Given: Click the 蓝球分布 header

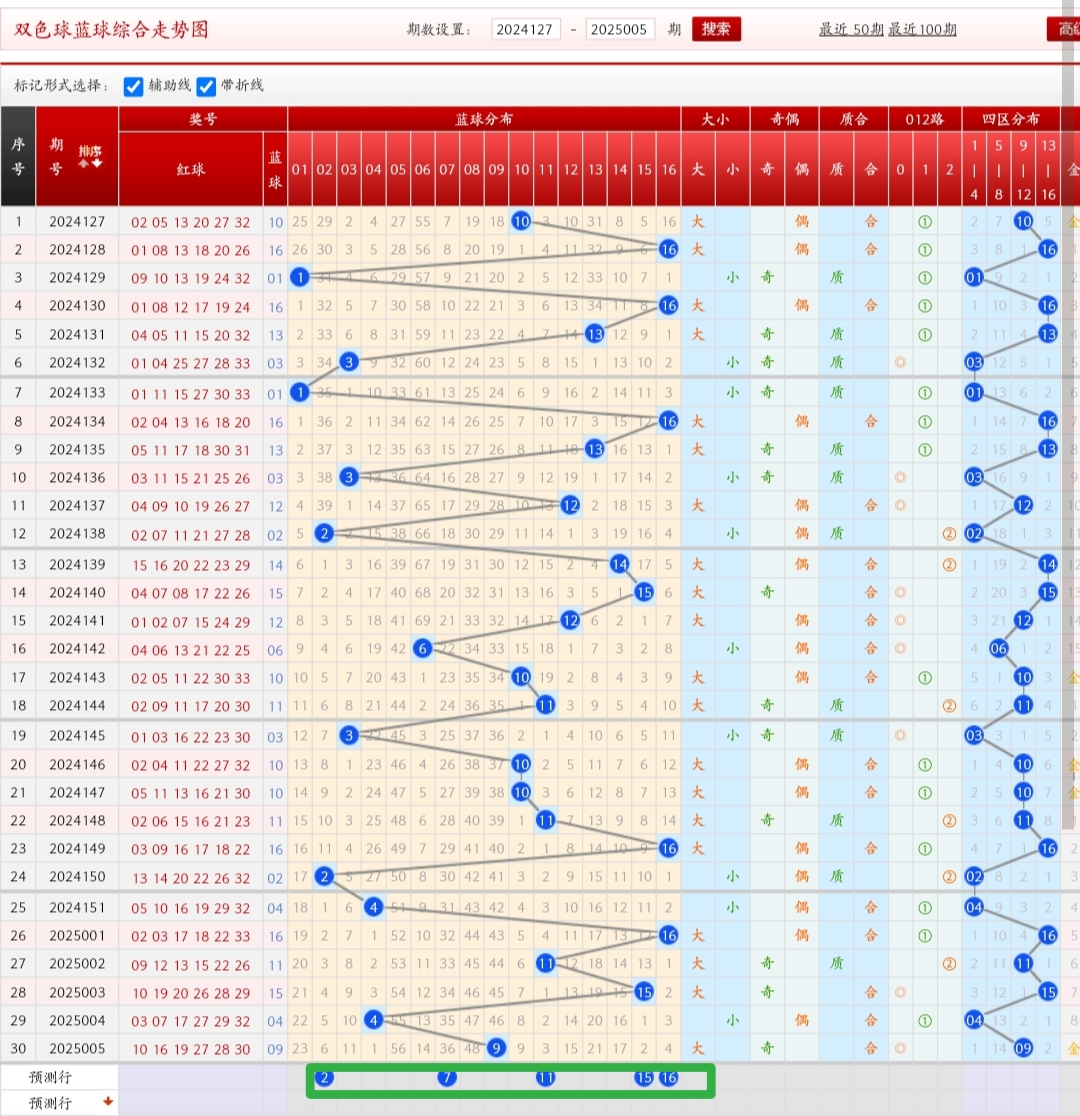Looking at the screenshot, I should 484,119.
